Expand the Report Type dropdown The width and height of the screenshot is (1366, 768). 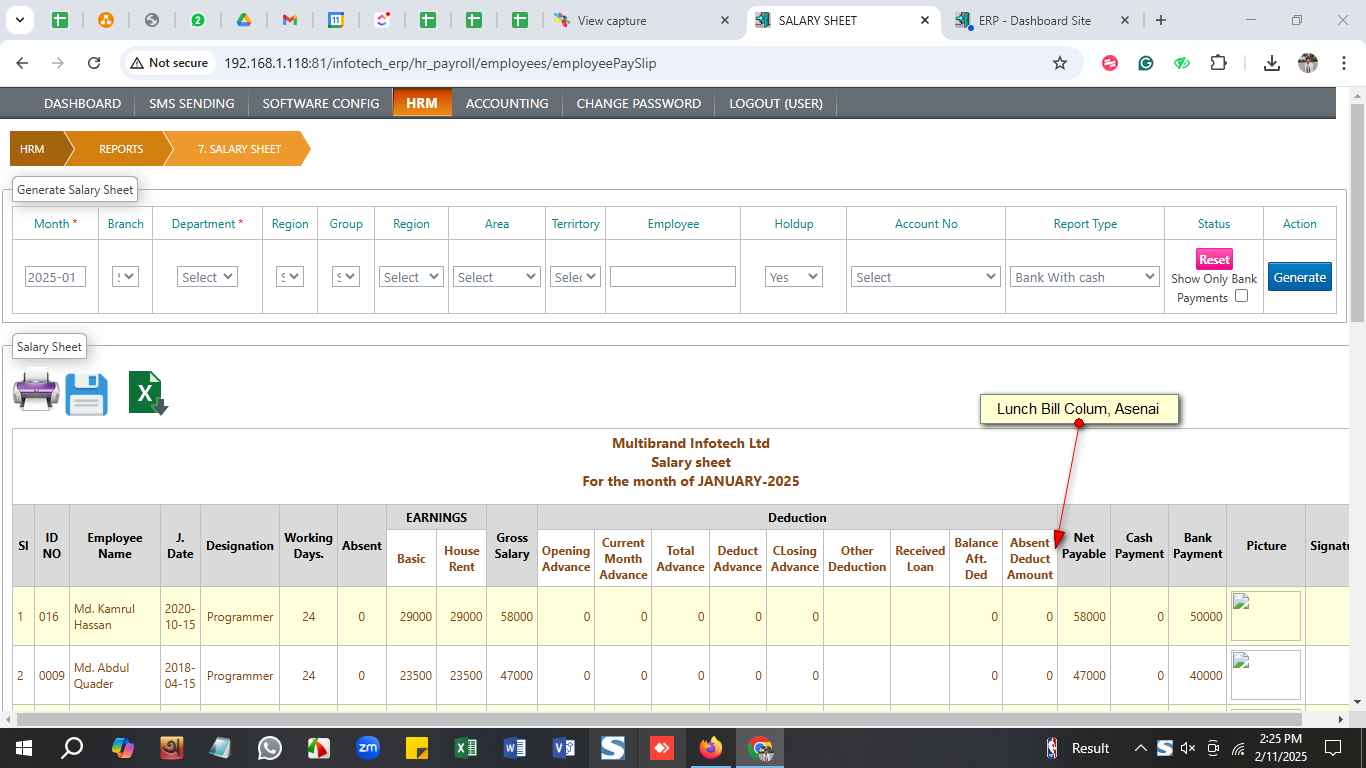tap(1084, 277)
